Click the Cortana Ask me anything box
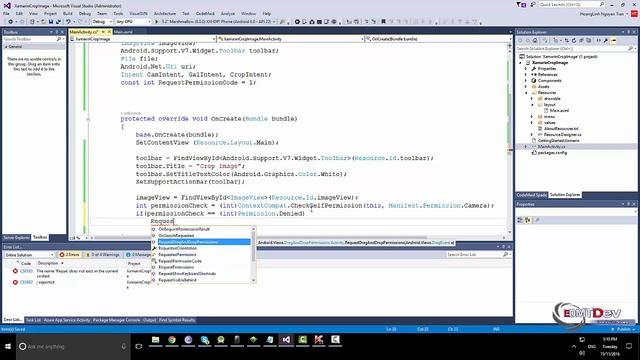This screenshot has height=360, width=640. [73, 347]
